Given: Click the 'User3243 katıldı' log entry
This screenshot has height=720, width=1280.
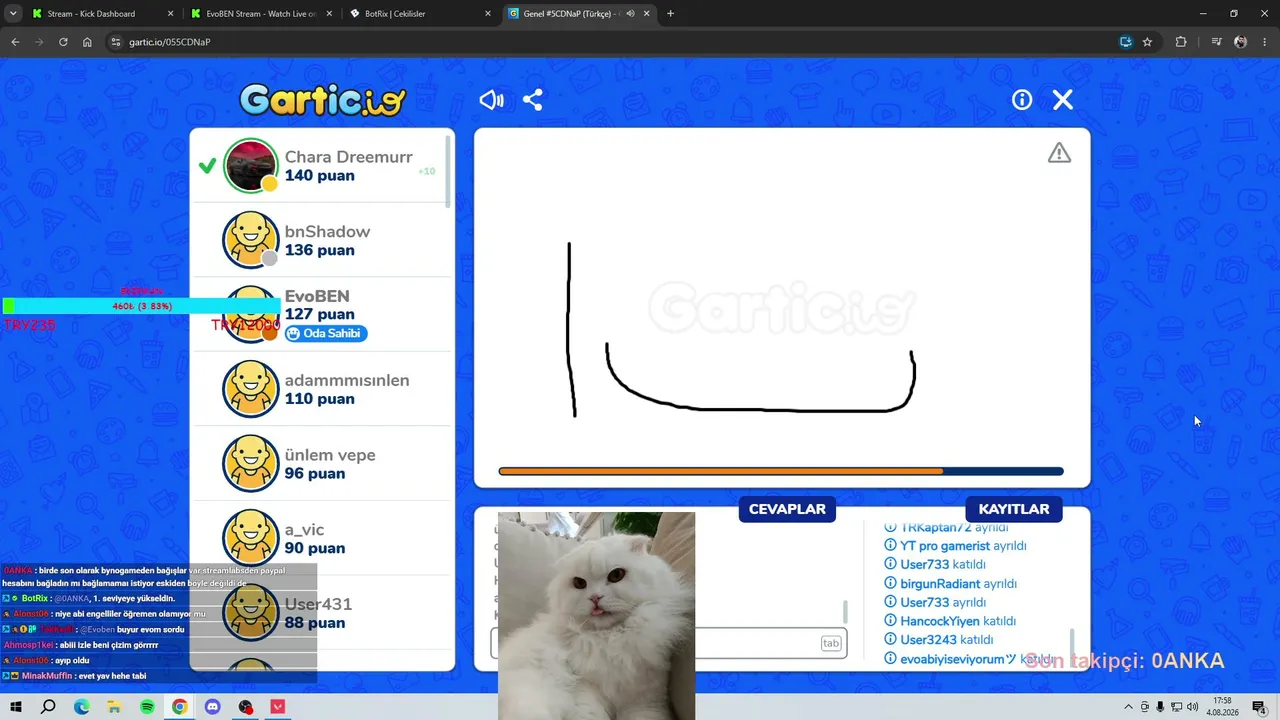Looking at the screenshot, I should coord(939,640).
